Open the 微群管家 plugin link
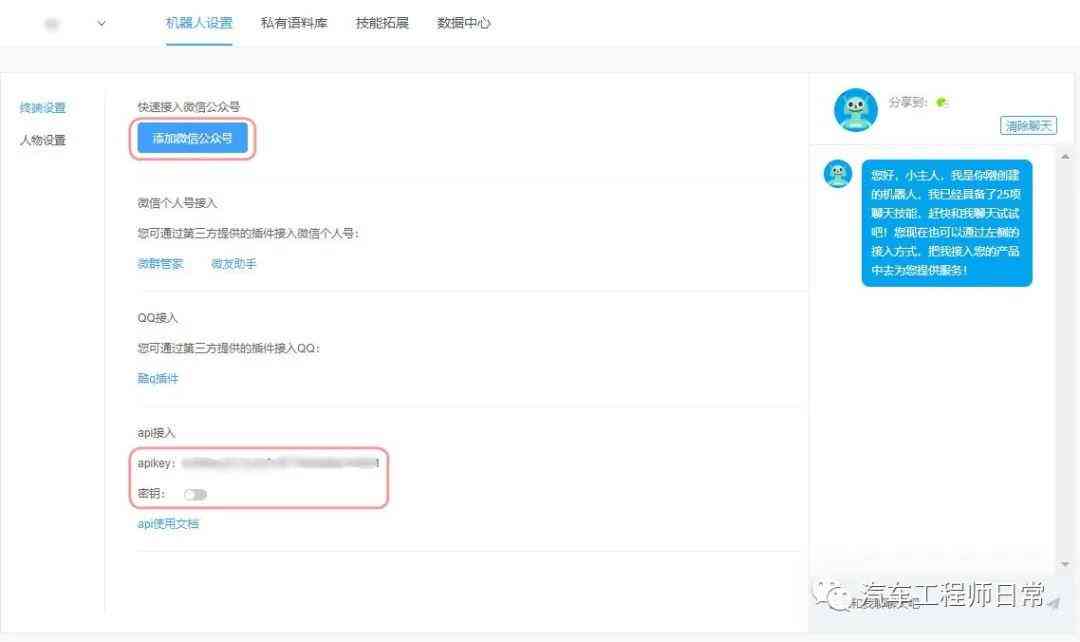The width and height of the screenshot is (1080, 642). pos(160,263)
